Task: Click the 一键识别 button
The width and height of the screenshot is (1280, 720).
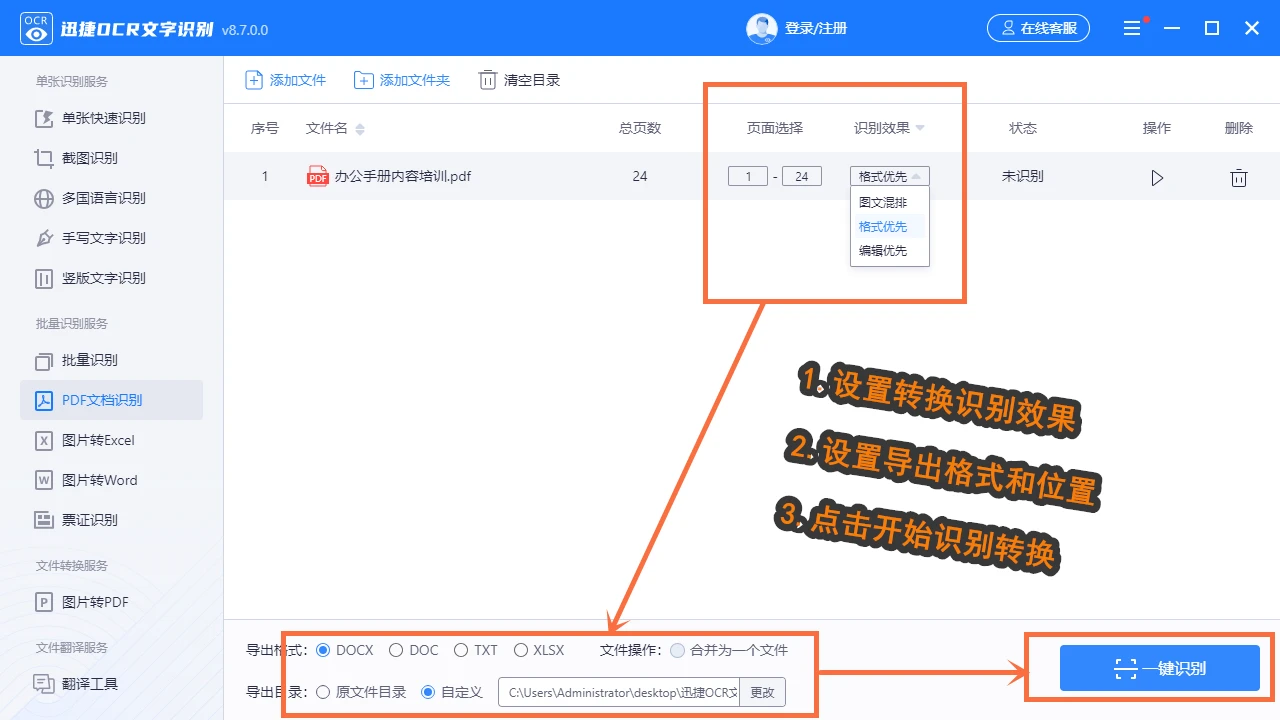Action: tap(1160, 668)
